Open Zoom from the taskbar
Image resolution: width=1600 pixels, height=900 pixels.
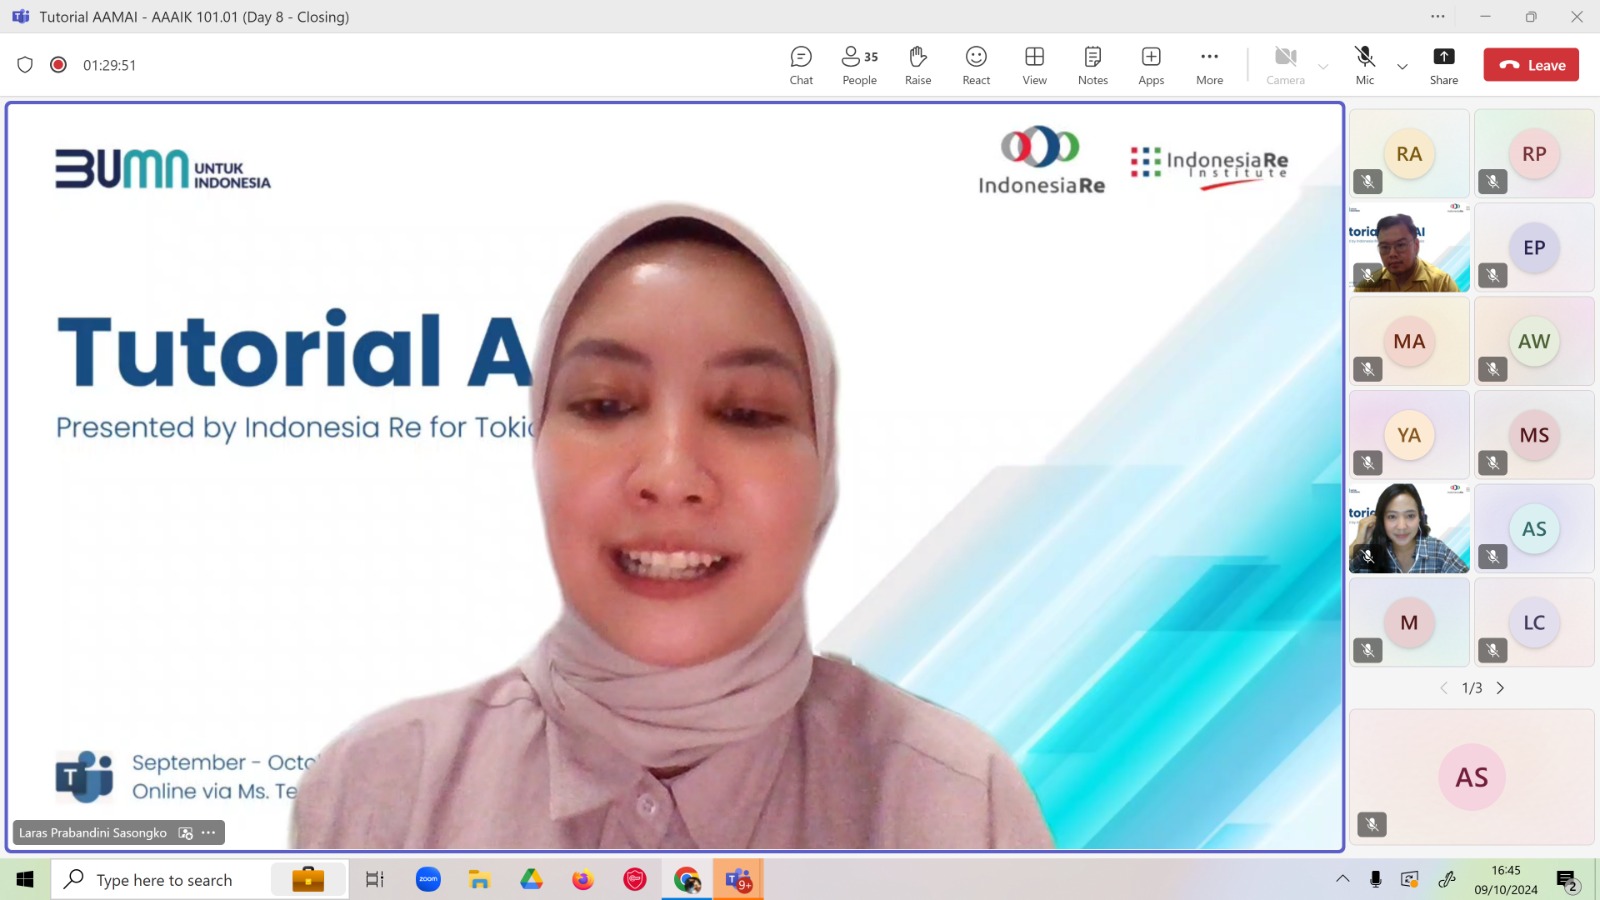pyautogui.click(x=428, y=879)
